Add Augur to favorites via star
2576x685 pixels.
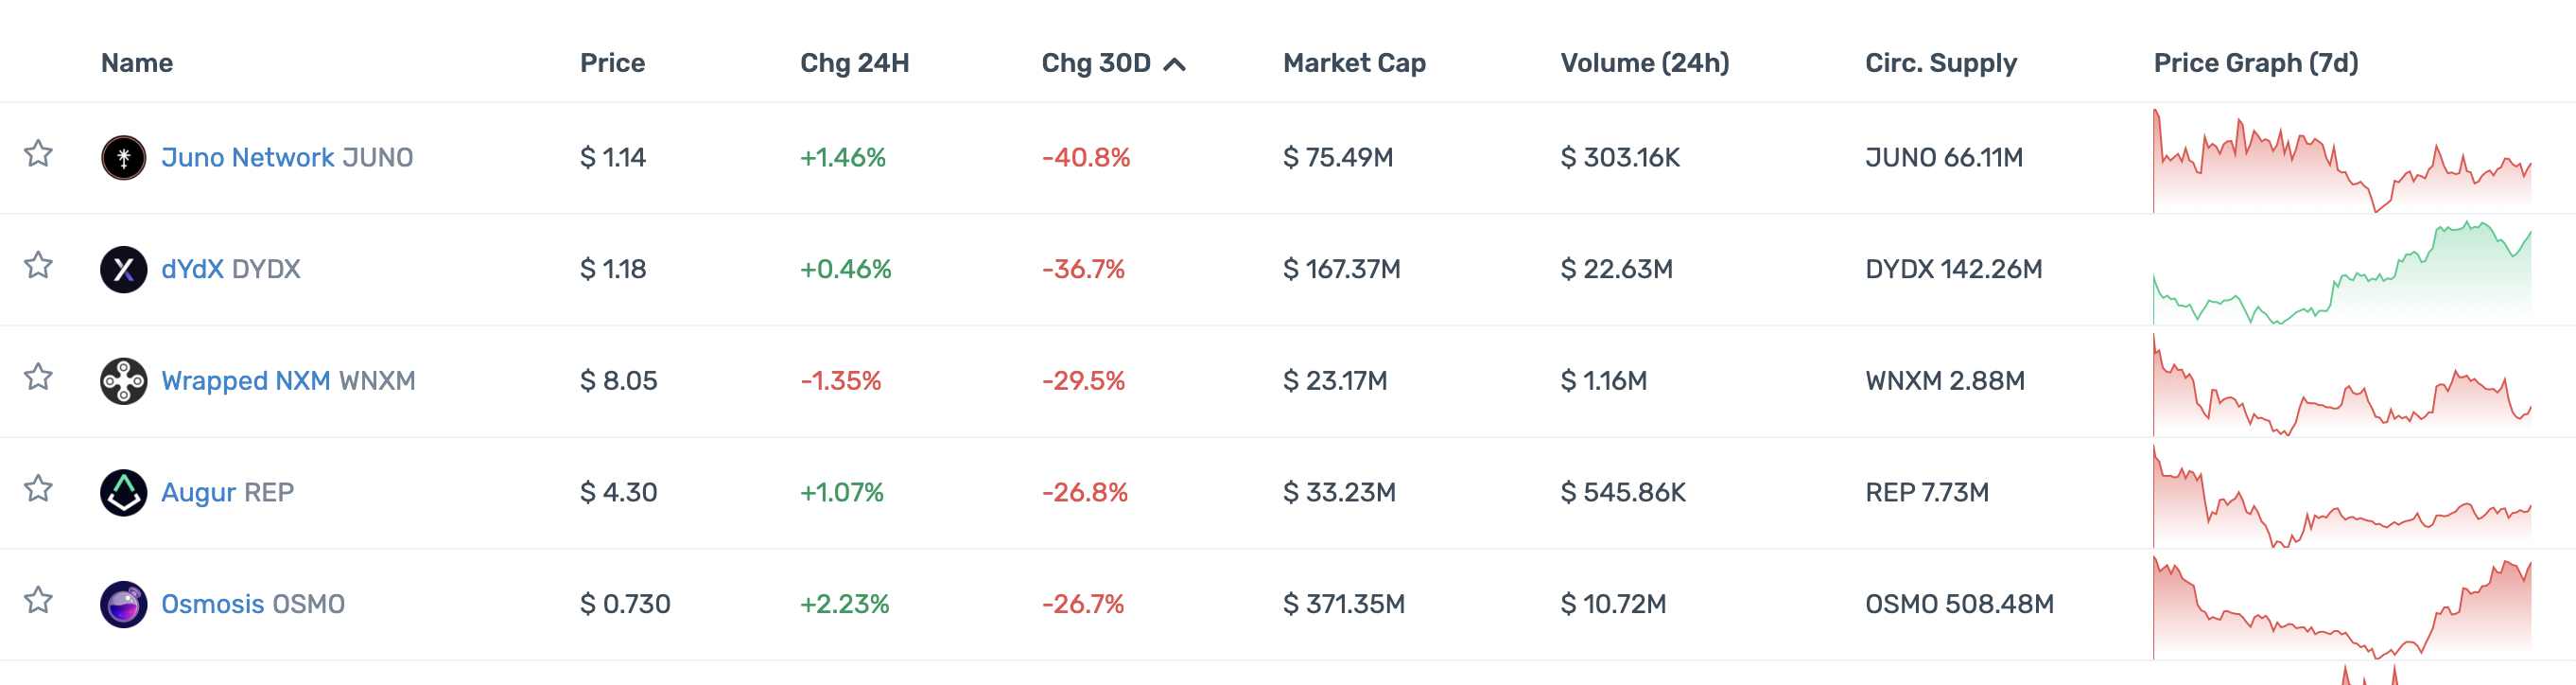(x=38, y=489)
